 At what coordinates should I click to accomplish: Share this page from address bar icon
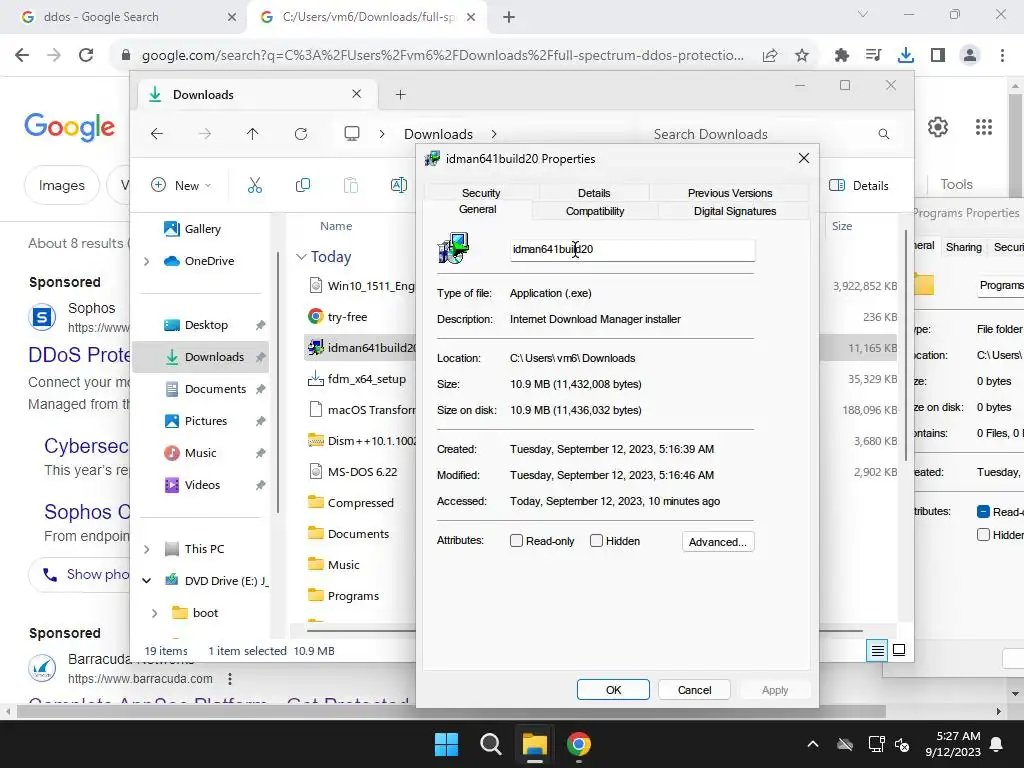tap(770, 56)
